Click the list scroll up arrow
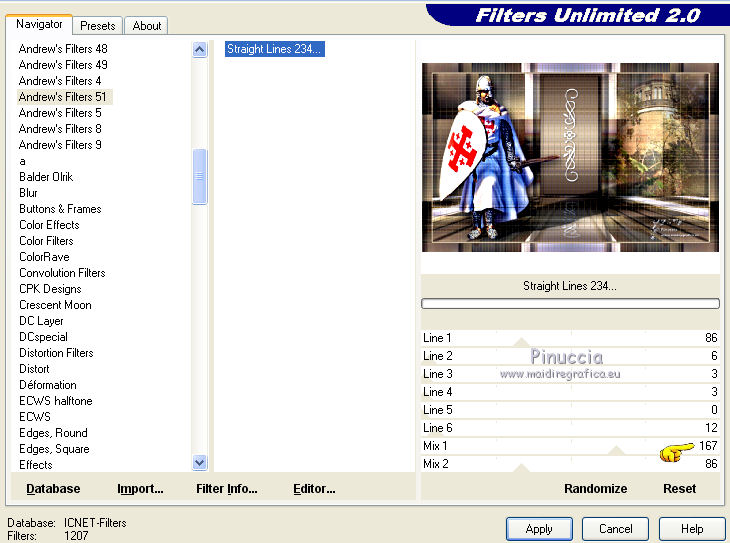 tap(200, 49)
